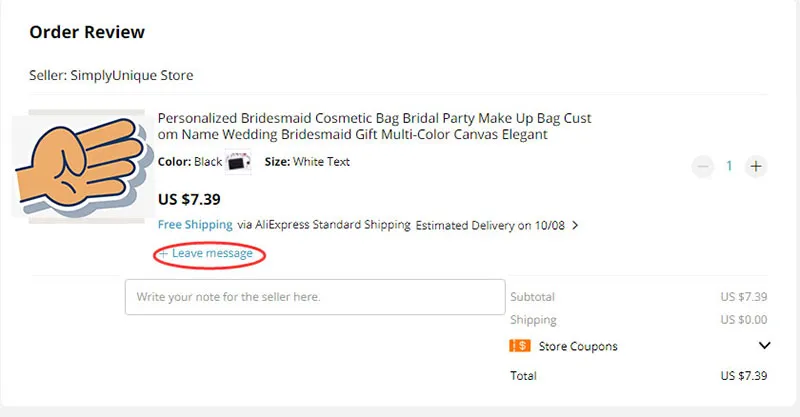The height and width of the screenshot is (417, 800).
Task: Open the SimplyUnique Store seller name
Action: (x=132, y=75)
